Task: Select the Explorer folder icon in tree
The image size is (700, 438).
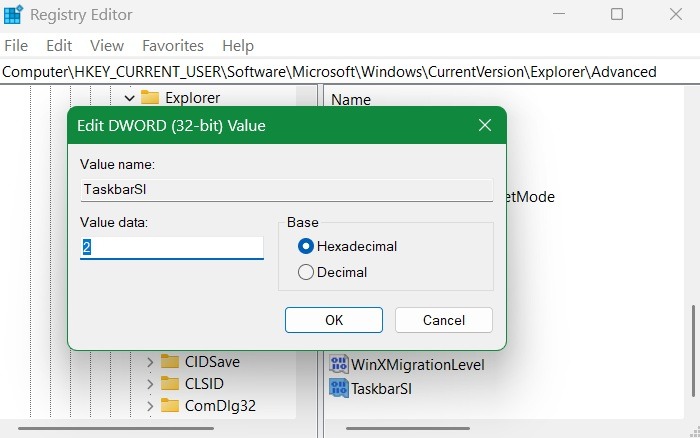Action: [151, 97]
